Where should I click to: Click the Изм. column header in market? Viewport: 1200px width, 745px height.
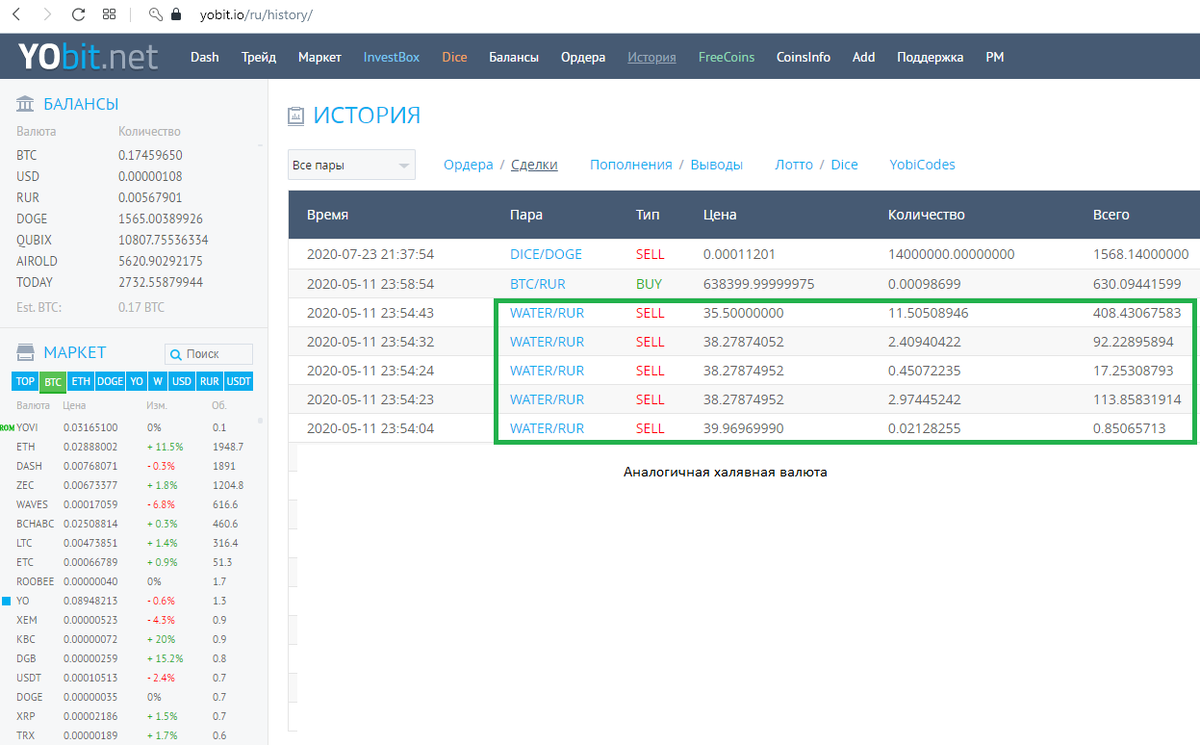tap(157, 406)
